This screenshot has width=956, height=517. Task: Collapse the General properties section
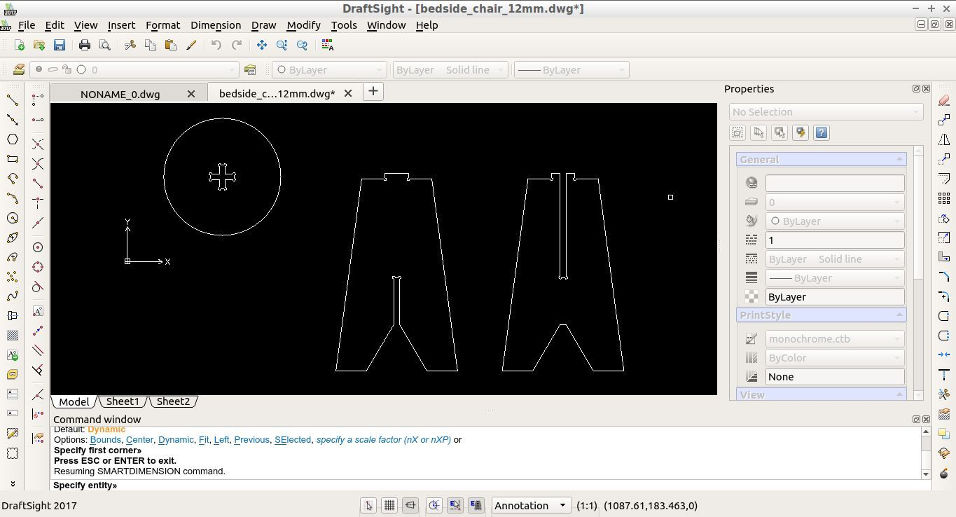(x=821, y=160)
